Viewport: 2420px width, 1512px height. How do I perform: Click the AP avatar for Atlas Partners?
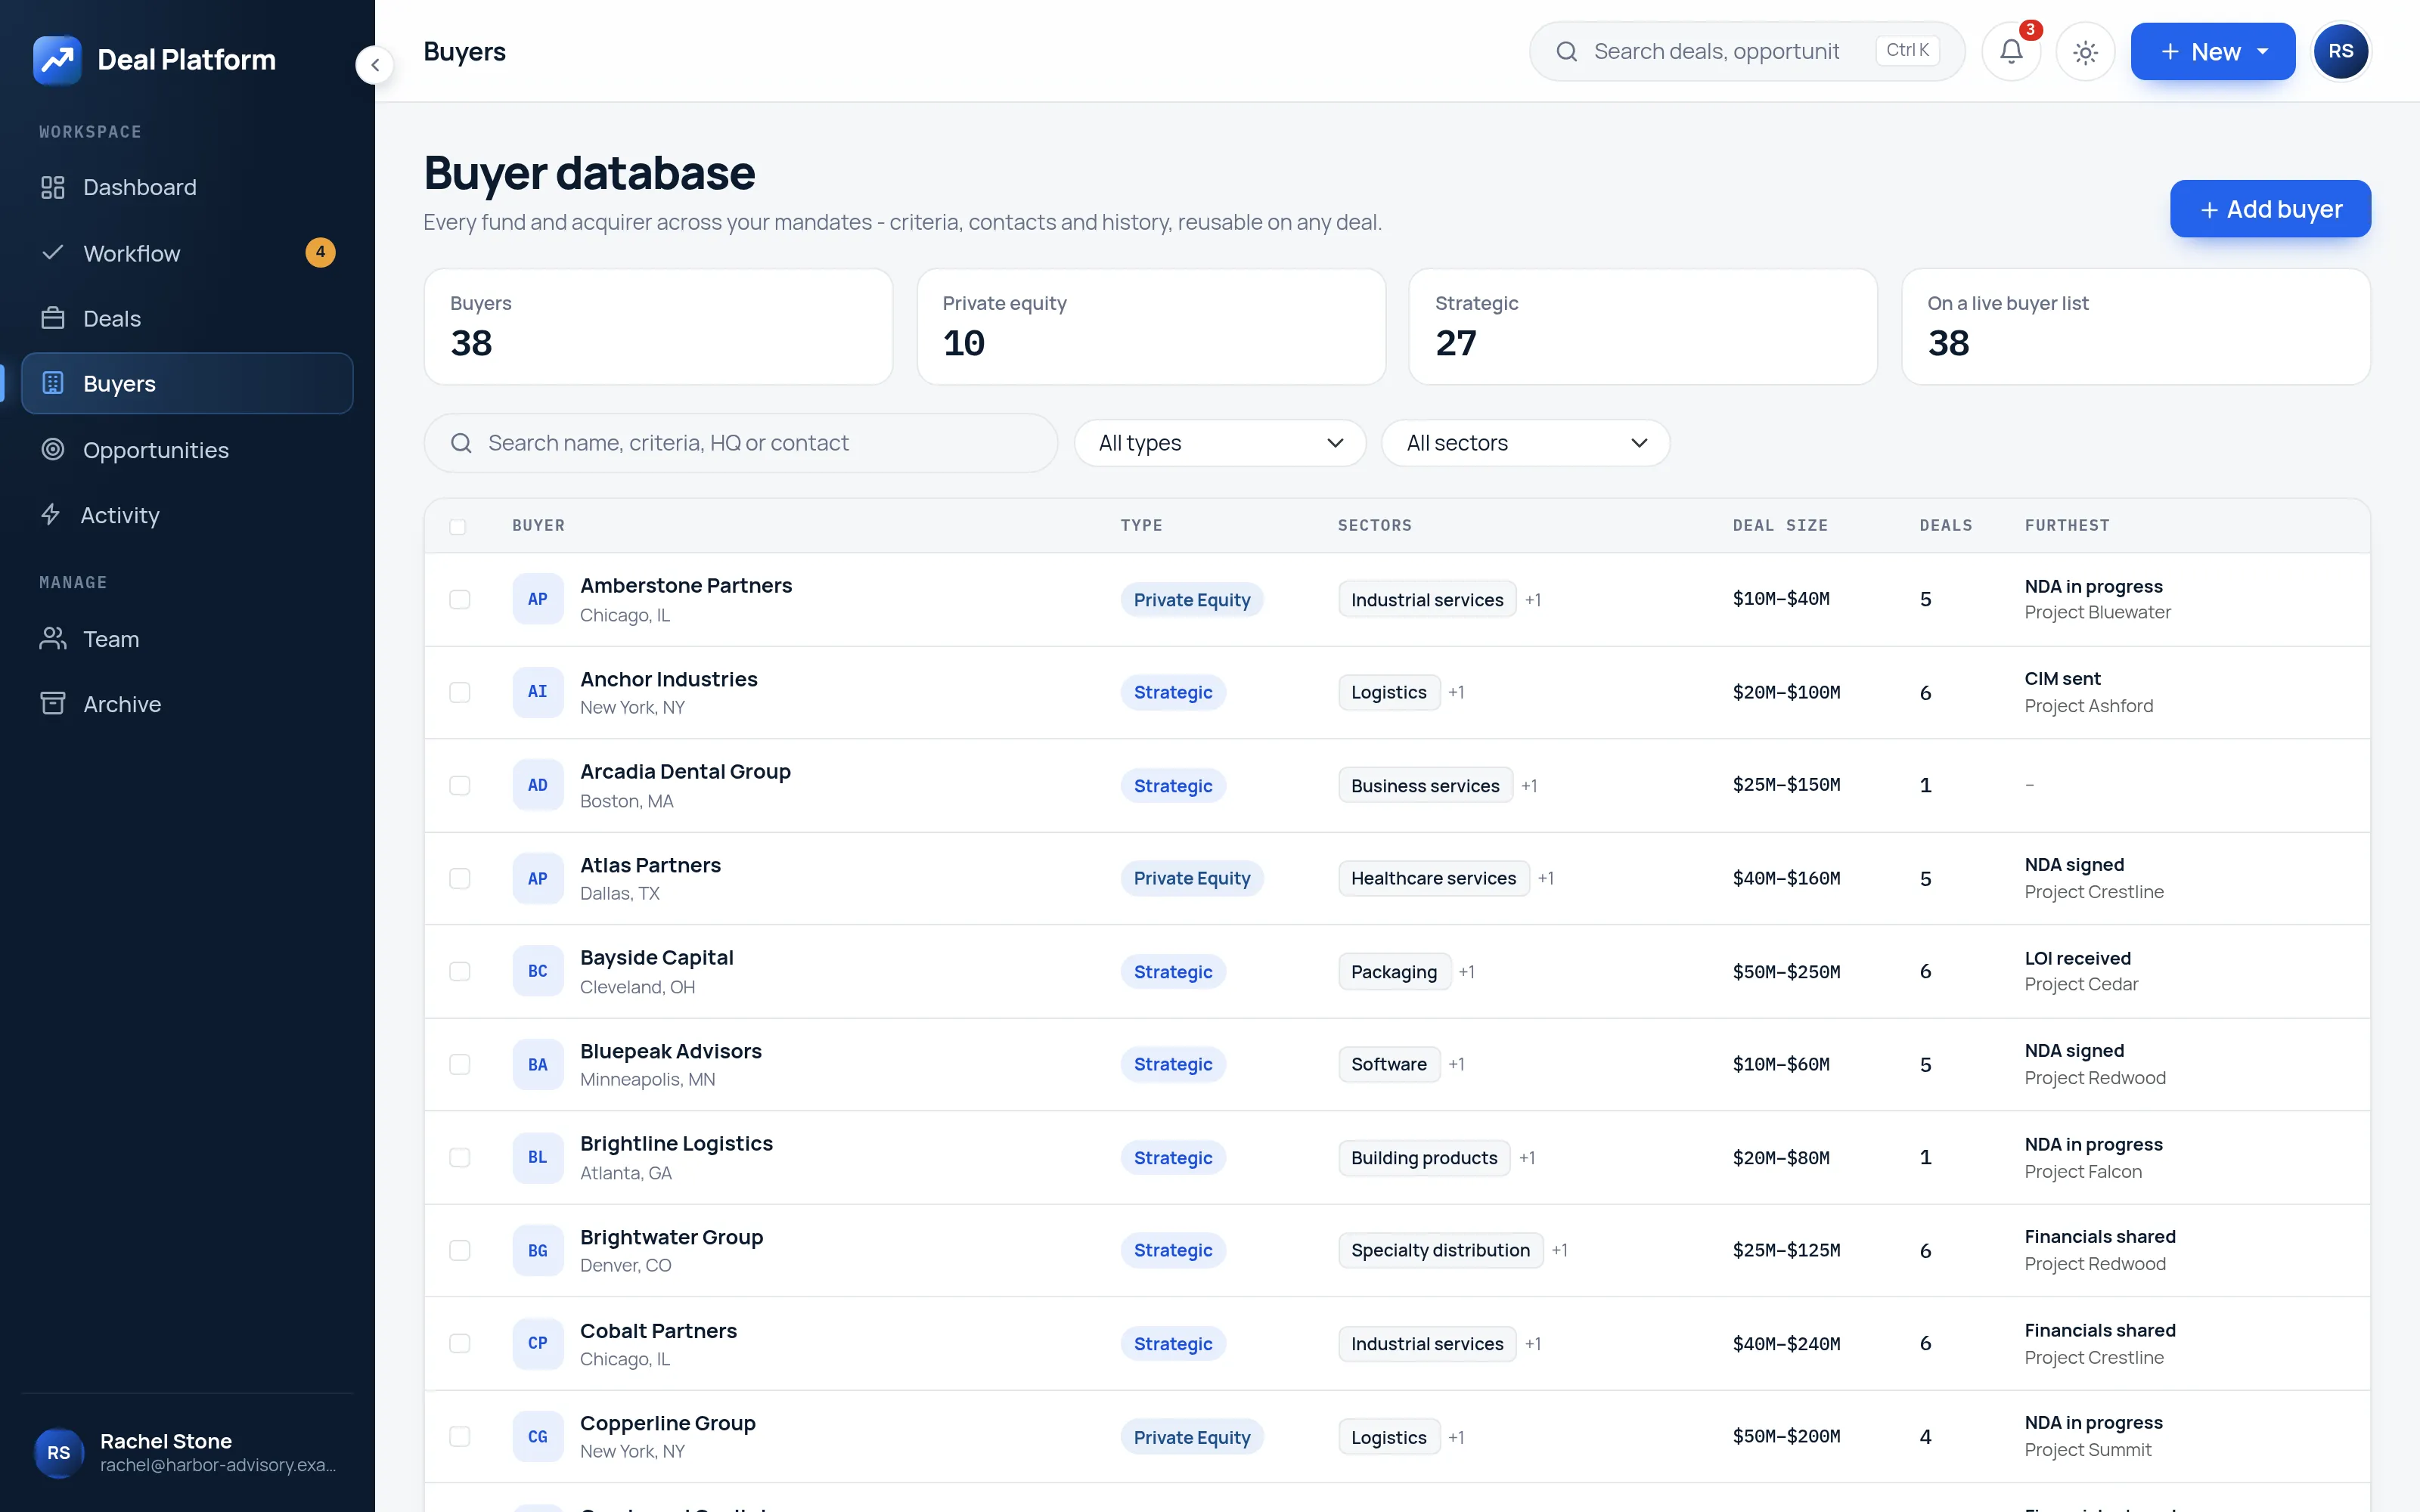(538, 878)
